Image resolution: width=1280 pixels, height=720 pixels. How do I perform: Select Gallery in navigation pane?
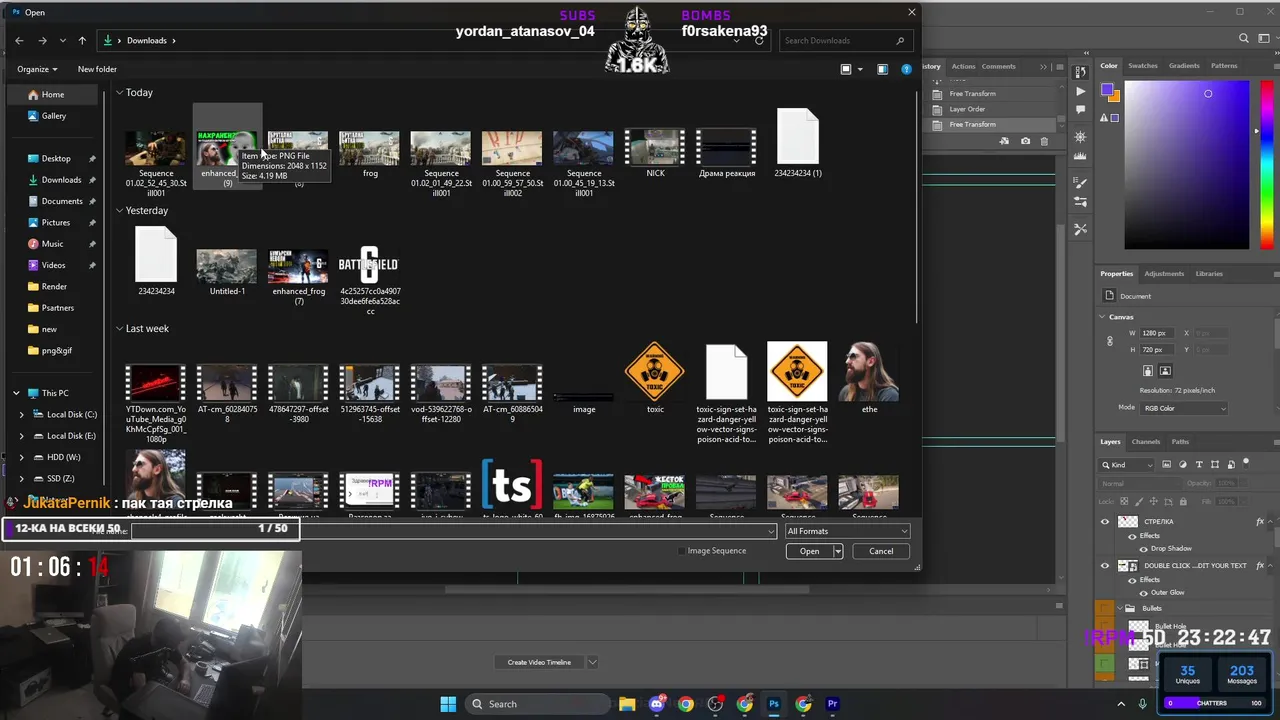tap(54, 116)
